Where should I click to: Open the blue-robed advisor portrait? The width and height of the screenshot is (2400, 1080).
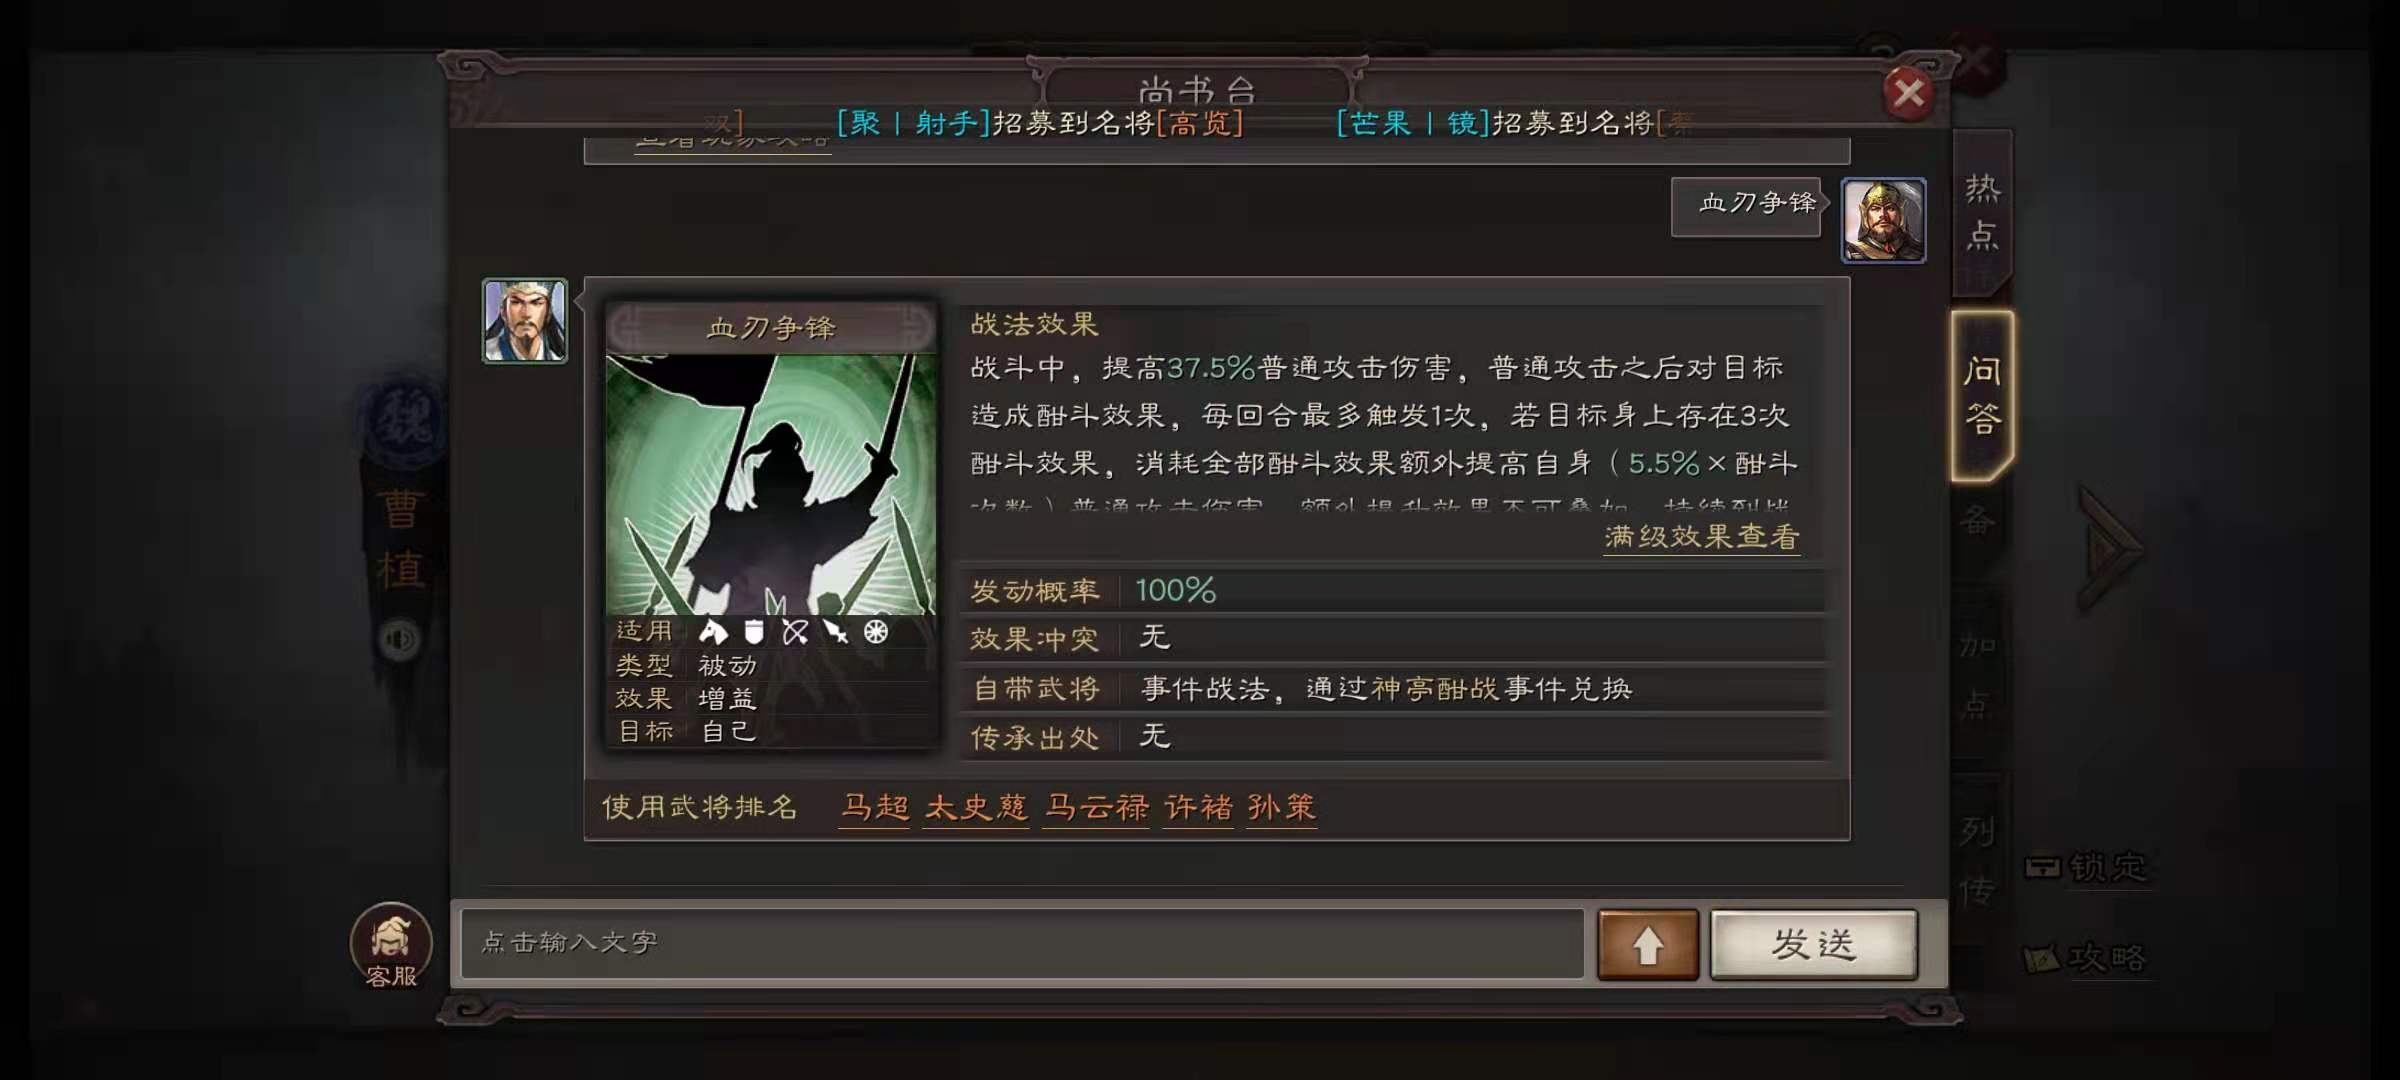click(525, 321)
